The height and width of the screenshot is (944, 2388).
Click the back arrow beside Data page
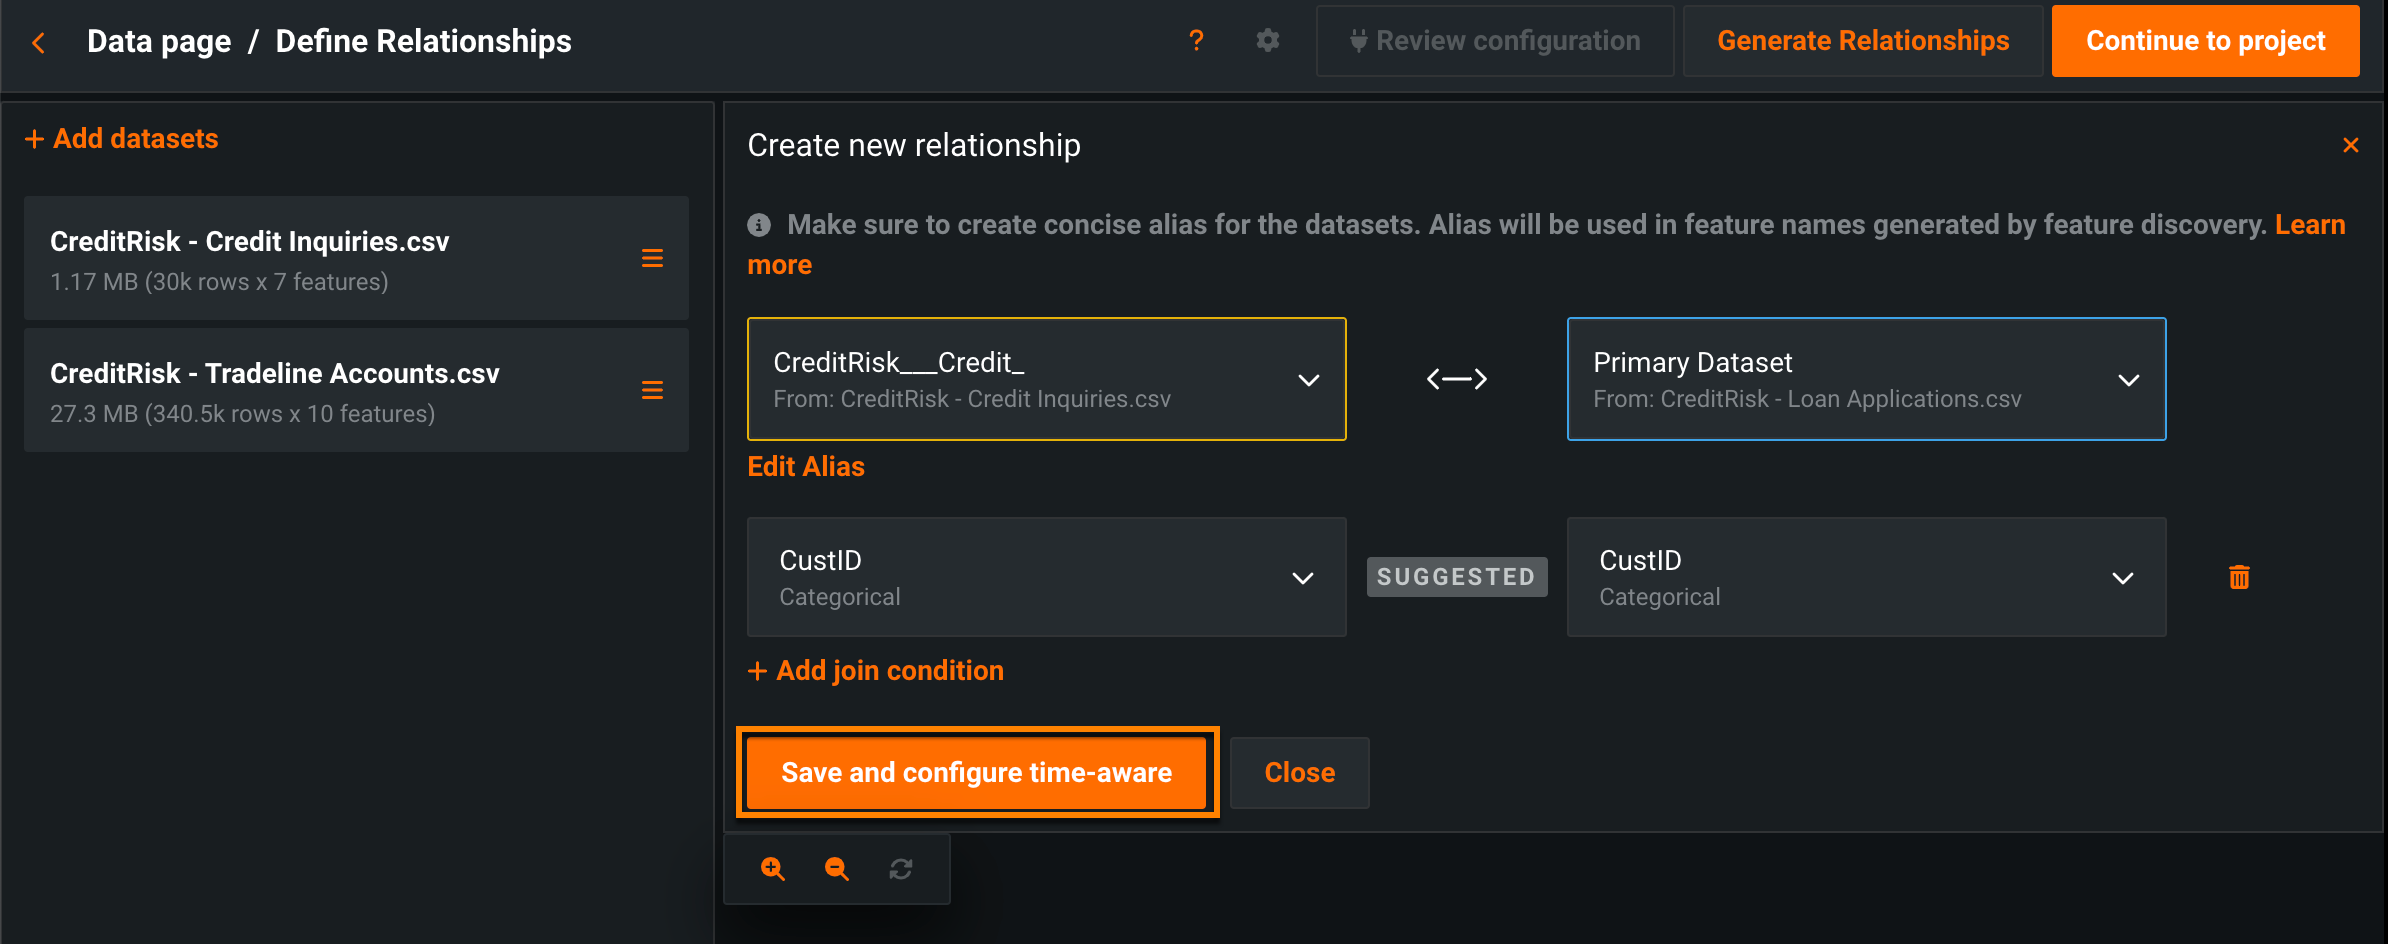point(39,43)
